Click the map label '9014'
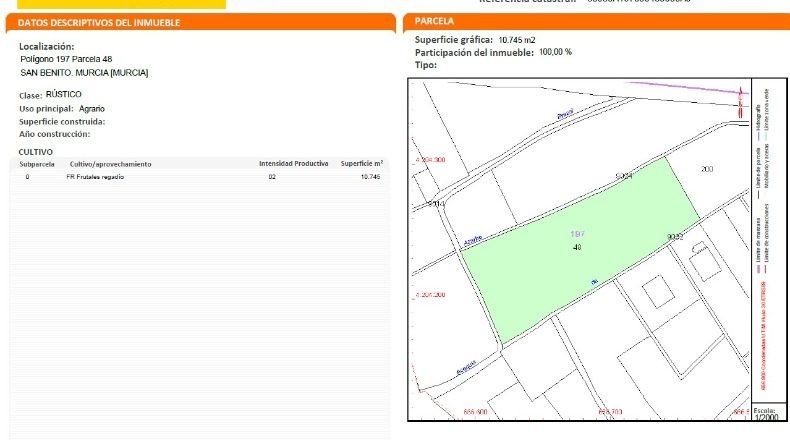790x440 pixels. click(x=436, y=204)
